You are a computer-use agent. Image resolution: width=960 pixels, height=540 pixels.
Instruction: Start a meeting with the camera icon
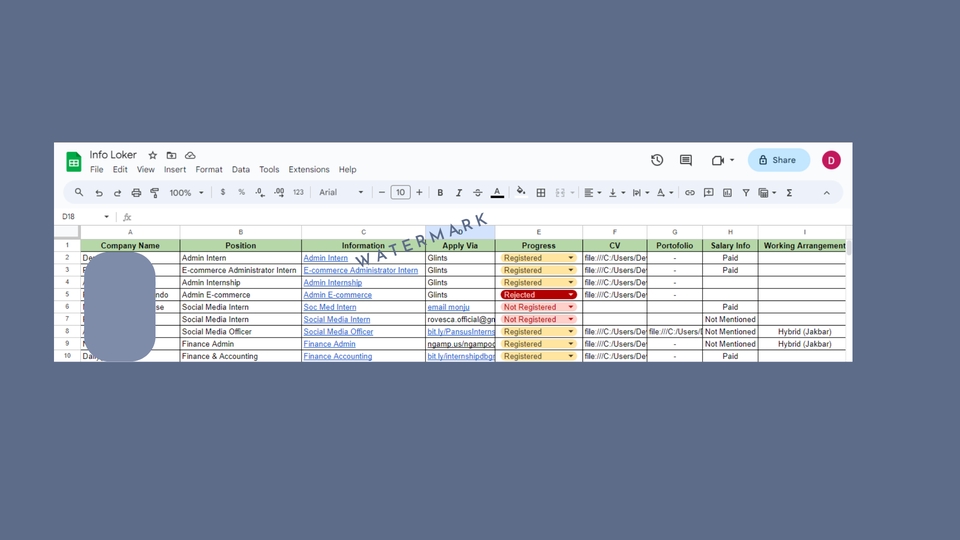click(718, 160)
